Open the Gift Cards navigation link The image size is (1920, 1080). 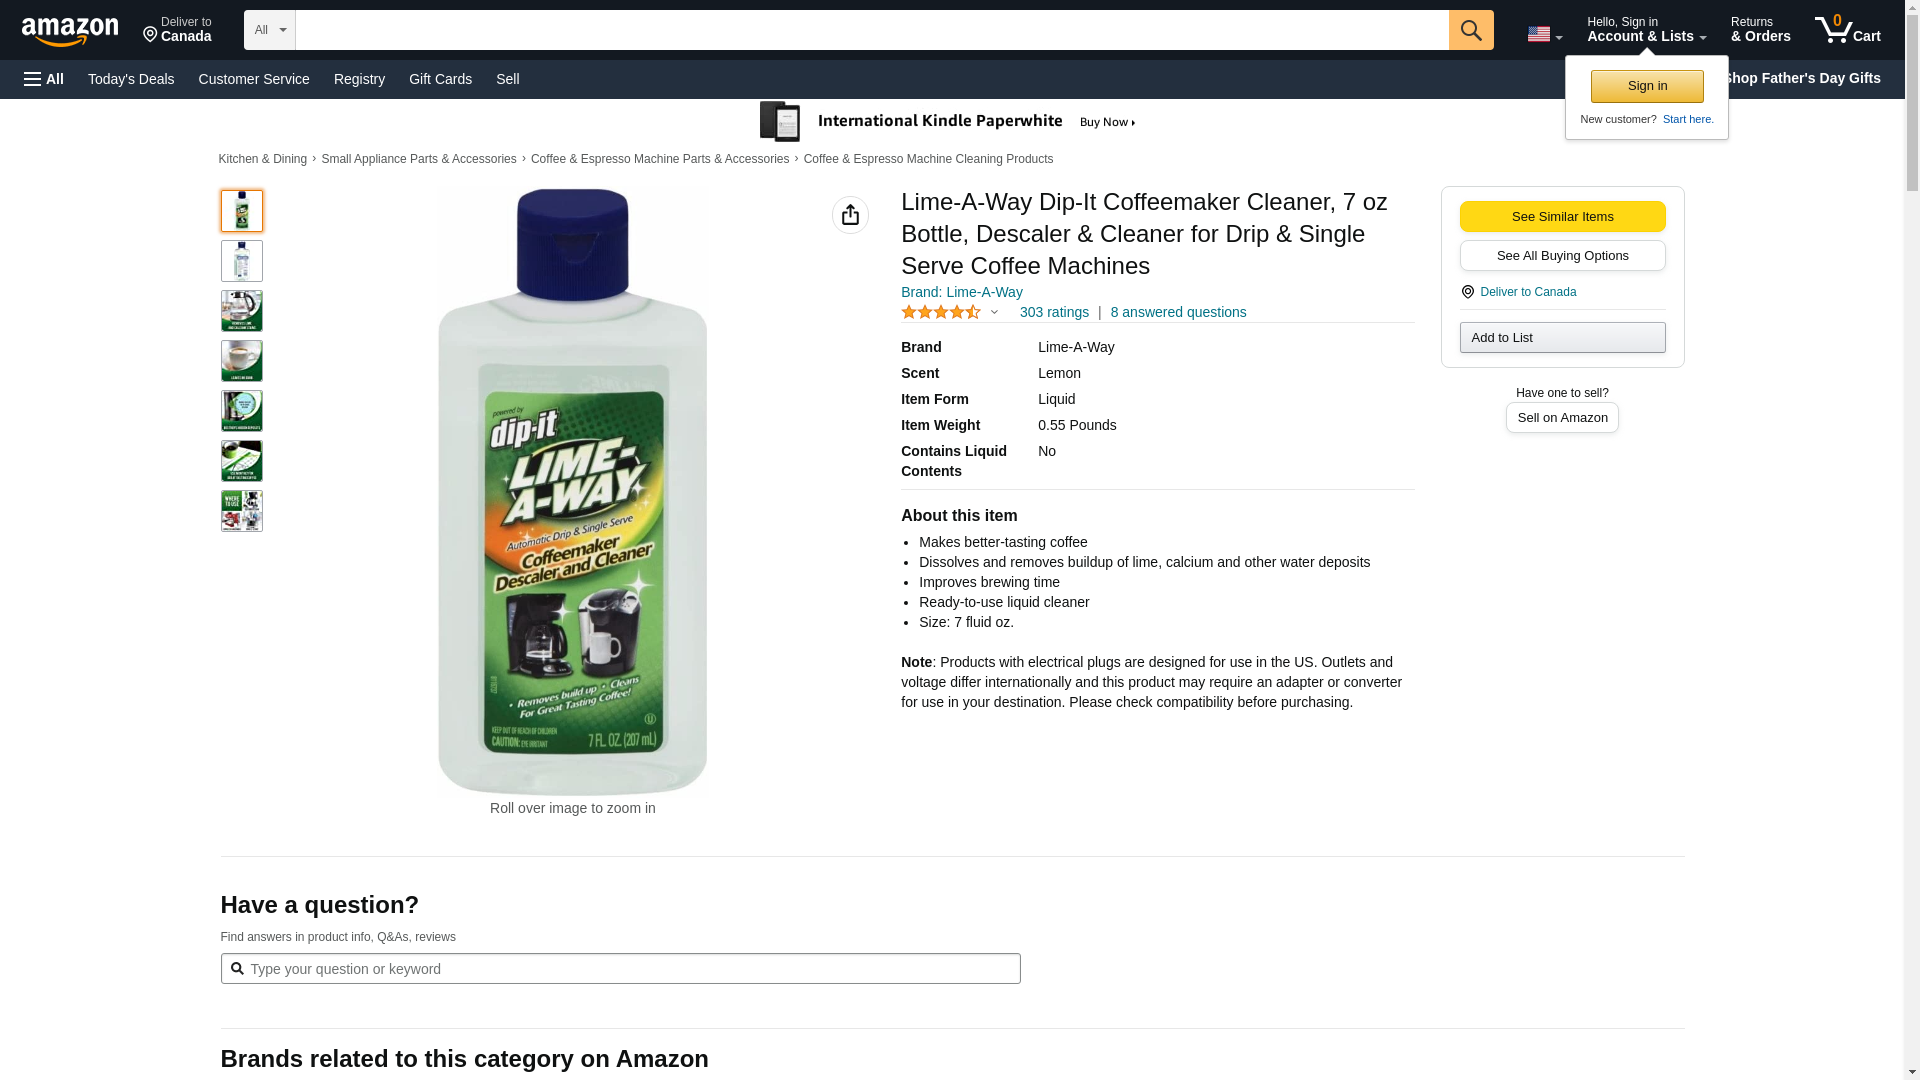pyautogui.click(x=440, y=79)
